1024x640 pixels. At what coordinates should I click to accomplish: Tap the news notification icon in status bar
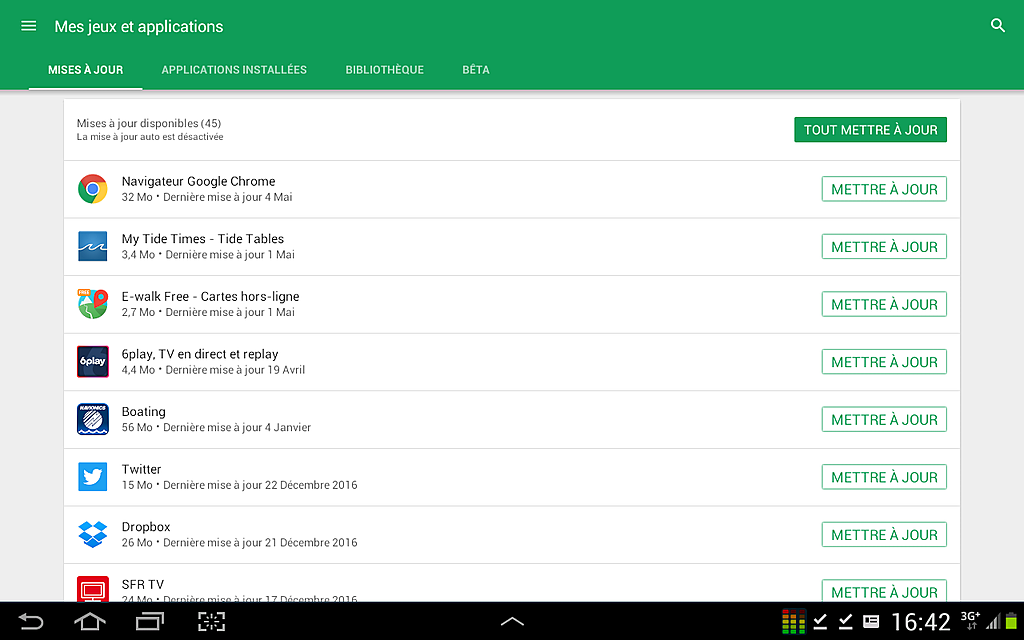[x=871, y=621]
